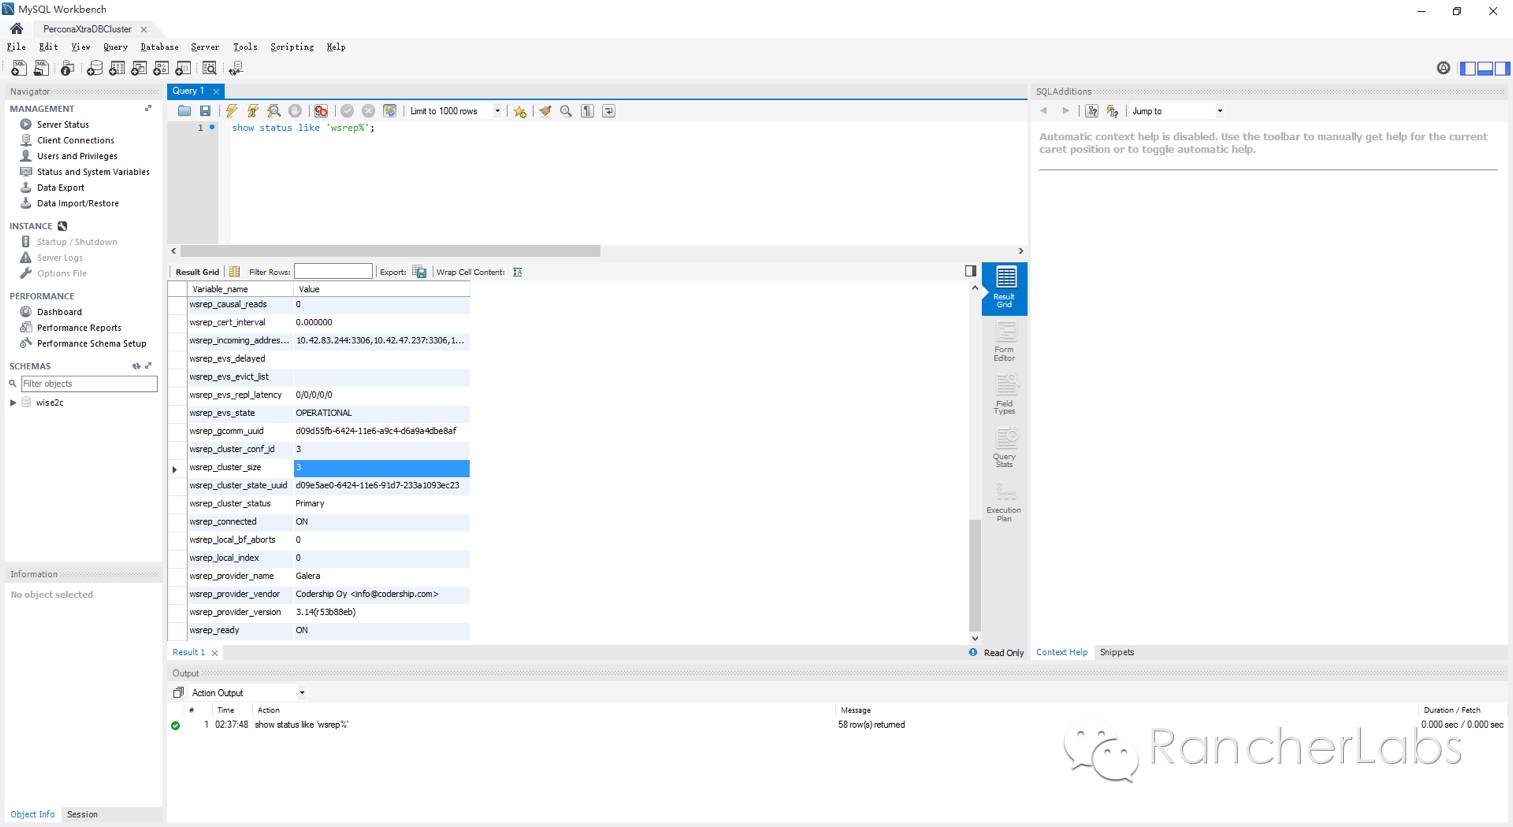Execute the query with lightning bolt
The image size is (1513, 827).
[x=231, y=111]
